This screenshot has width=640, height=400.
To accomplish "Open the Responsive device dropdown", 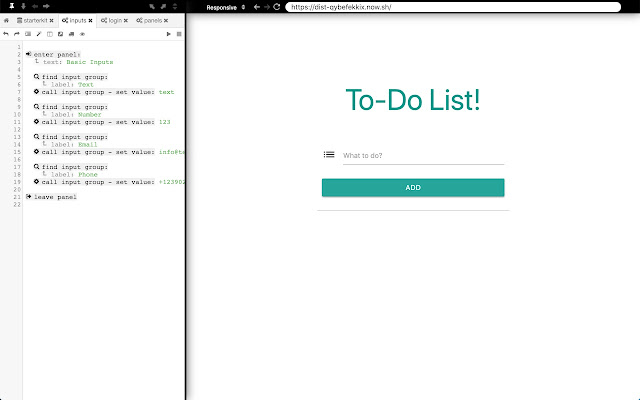I will pyautogui.click(x=225, y=7).
